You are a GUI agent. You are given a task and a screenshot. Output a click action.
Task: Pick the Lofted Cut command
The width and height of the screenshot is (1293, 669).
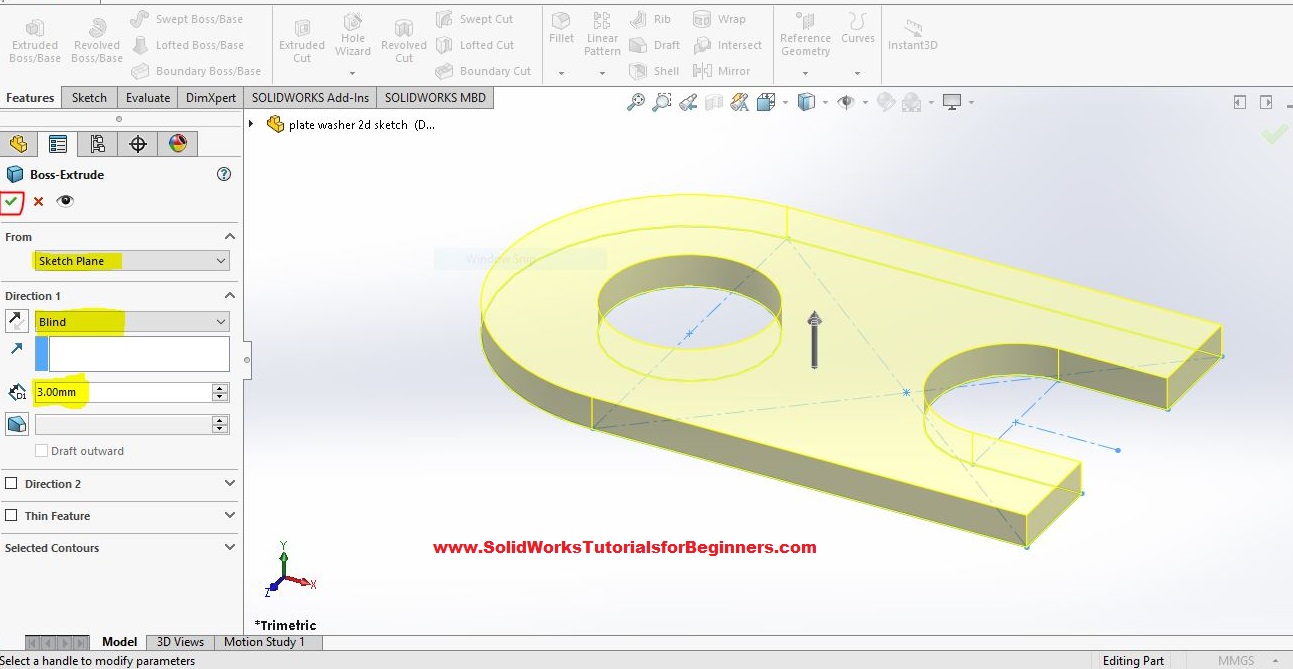pyautogui.click(x=474, y=45)
